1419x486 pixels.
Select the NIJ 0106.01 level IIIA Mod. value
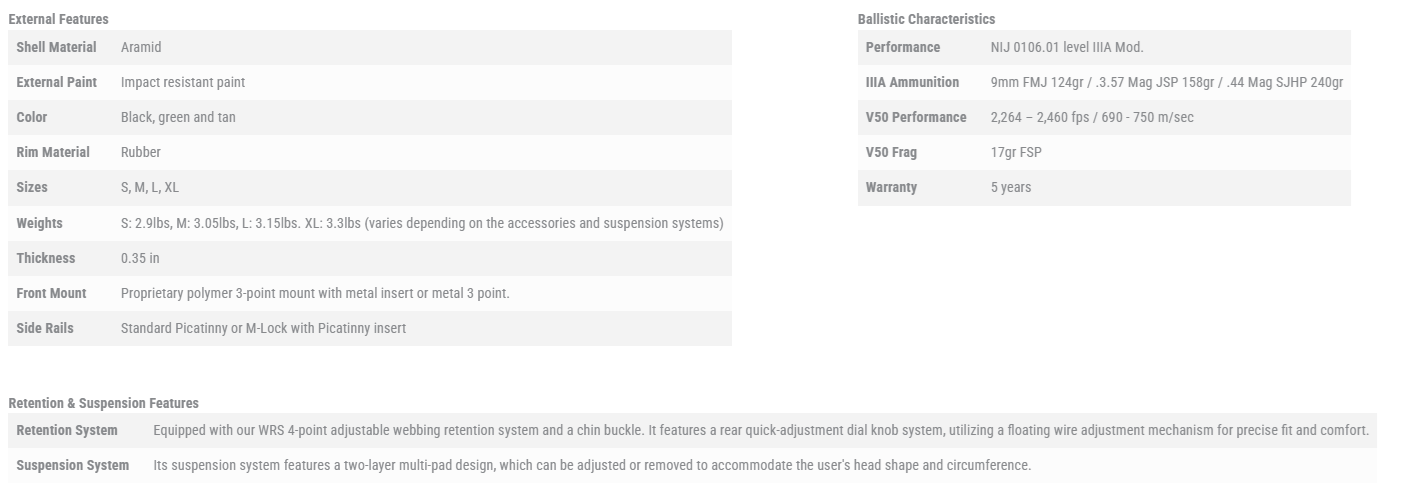point(1067,47)
